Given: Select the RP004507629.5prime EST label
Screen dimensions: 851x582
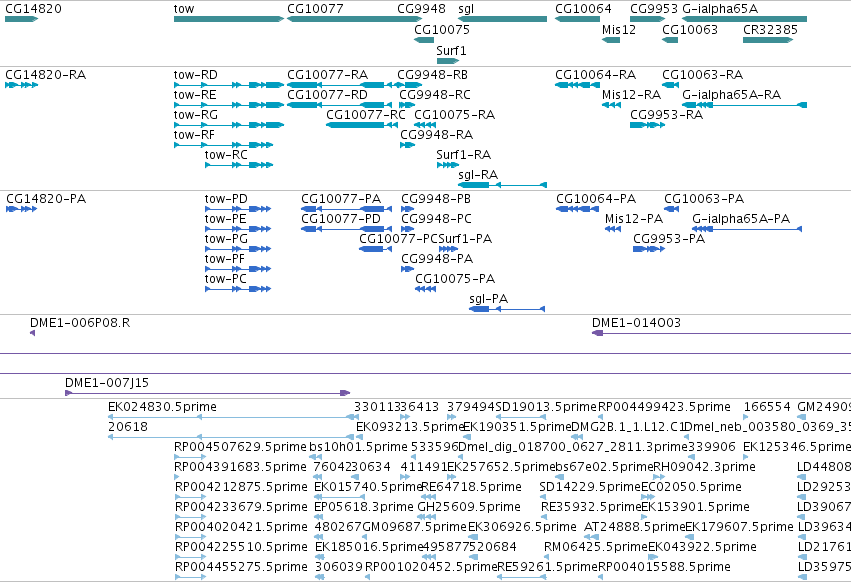Looking at the screenshot, I should (240, 447).
